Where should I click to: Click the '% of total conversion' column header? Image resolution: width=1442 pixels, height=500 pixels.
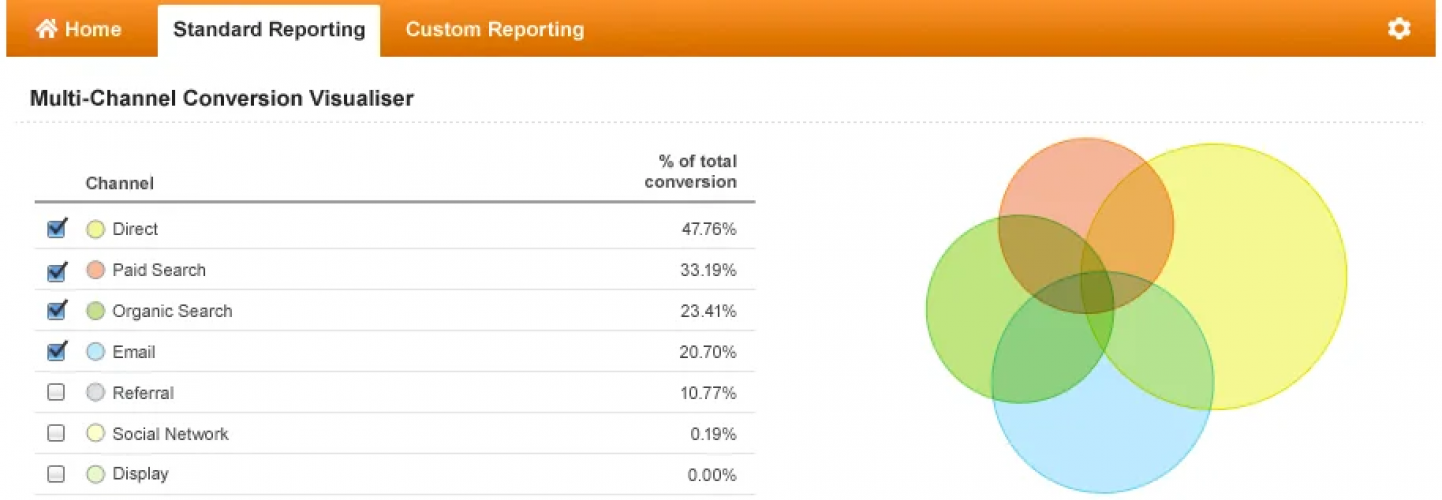pos(691,172)
